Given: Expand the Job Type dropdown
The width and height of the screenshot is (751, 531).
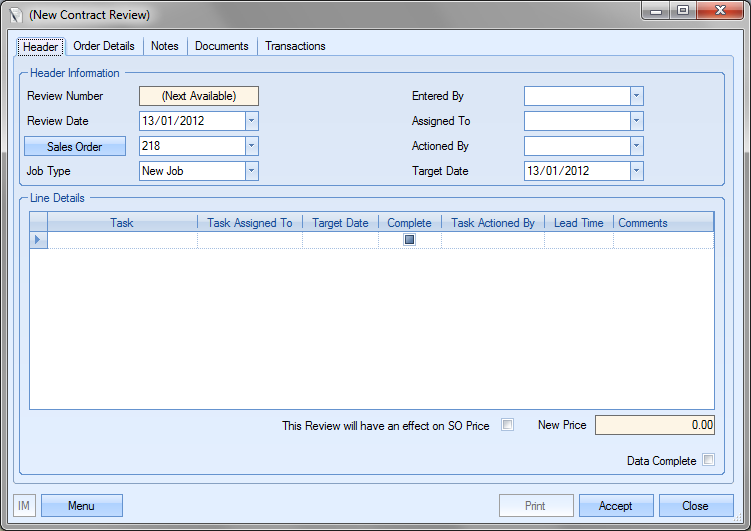Looking at the screenshot, I should pyautogui.click(x=252, y=171).
